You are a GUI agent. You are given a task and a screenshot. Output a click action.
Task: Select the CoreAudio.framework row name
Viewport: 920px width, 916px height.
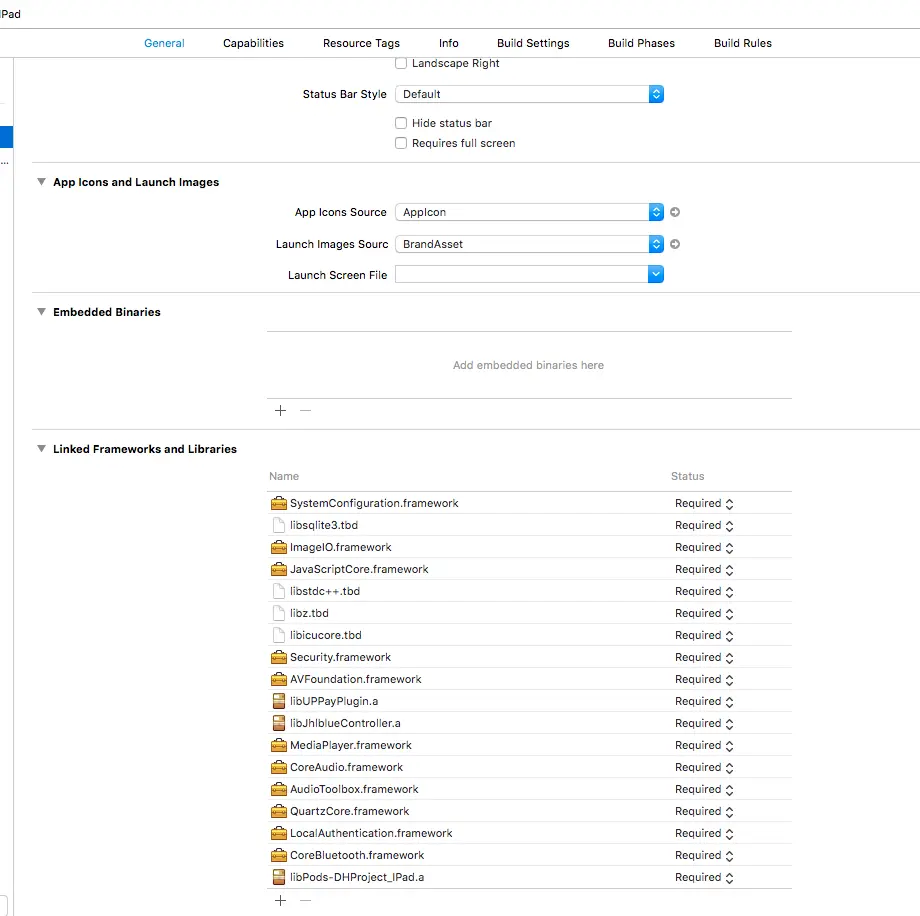[x=346, y=767]
